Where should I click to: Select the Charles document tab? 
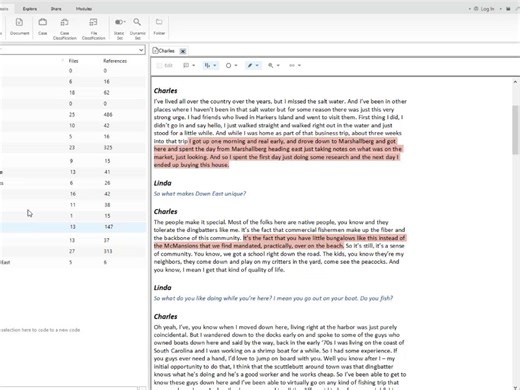166,51
